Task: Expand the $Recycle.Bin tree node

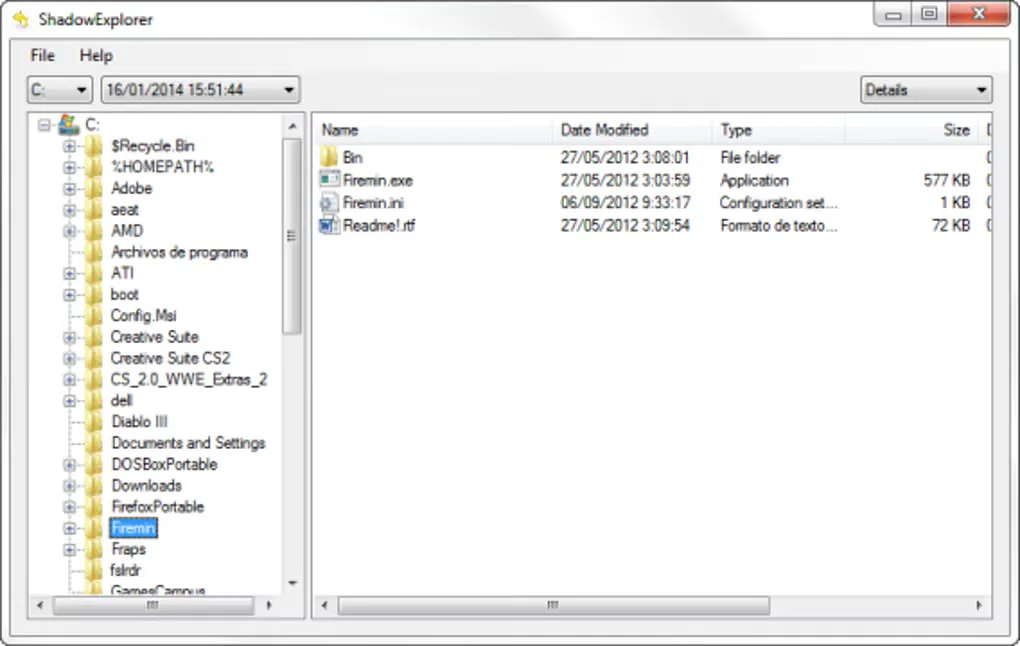Action: [69, 146]
